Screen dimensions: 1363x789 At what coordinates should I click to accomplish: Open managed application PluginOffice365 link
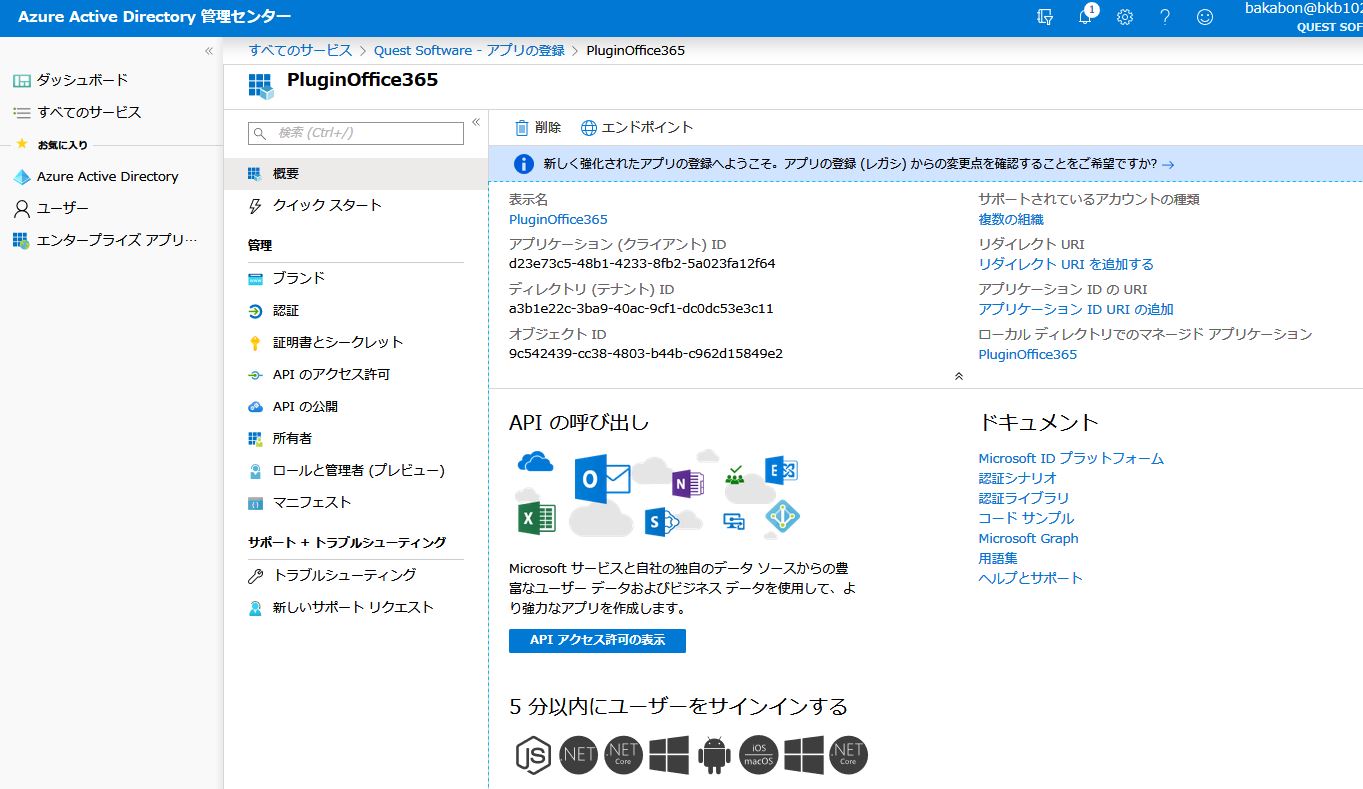(x=1028, y=354)
